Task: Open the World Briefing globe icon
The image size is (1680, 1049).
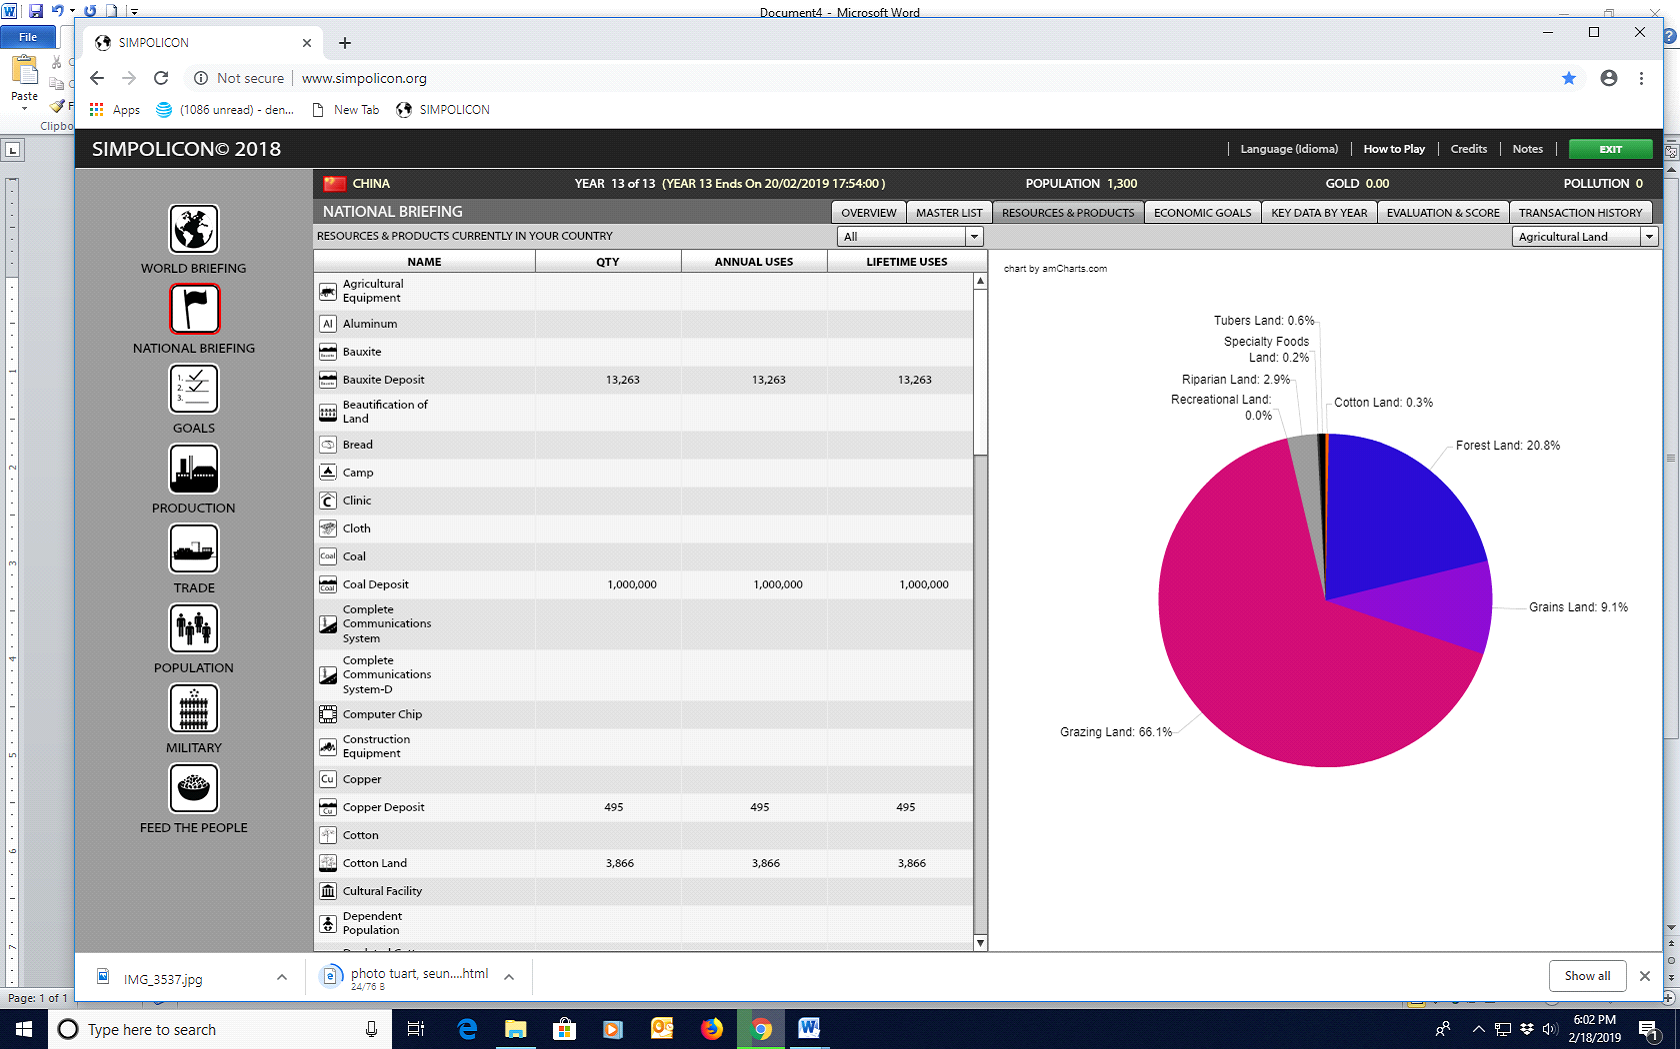Action: click(194, 229)
